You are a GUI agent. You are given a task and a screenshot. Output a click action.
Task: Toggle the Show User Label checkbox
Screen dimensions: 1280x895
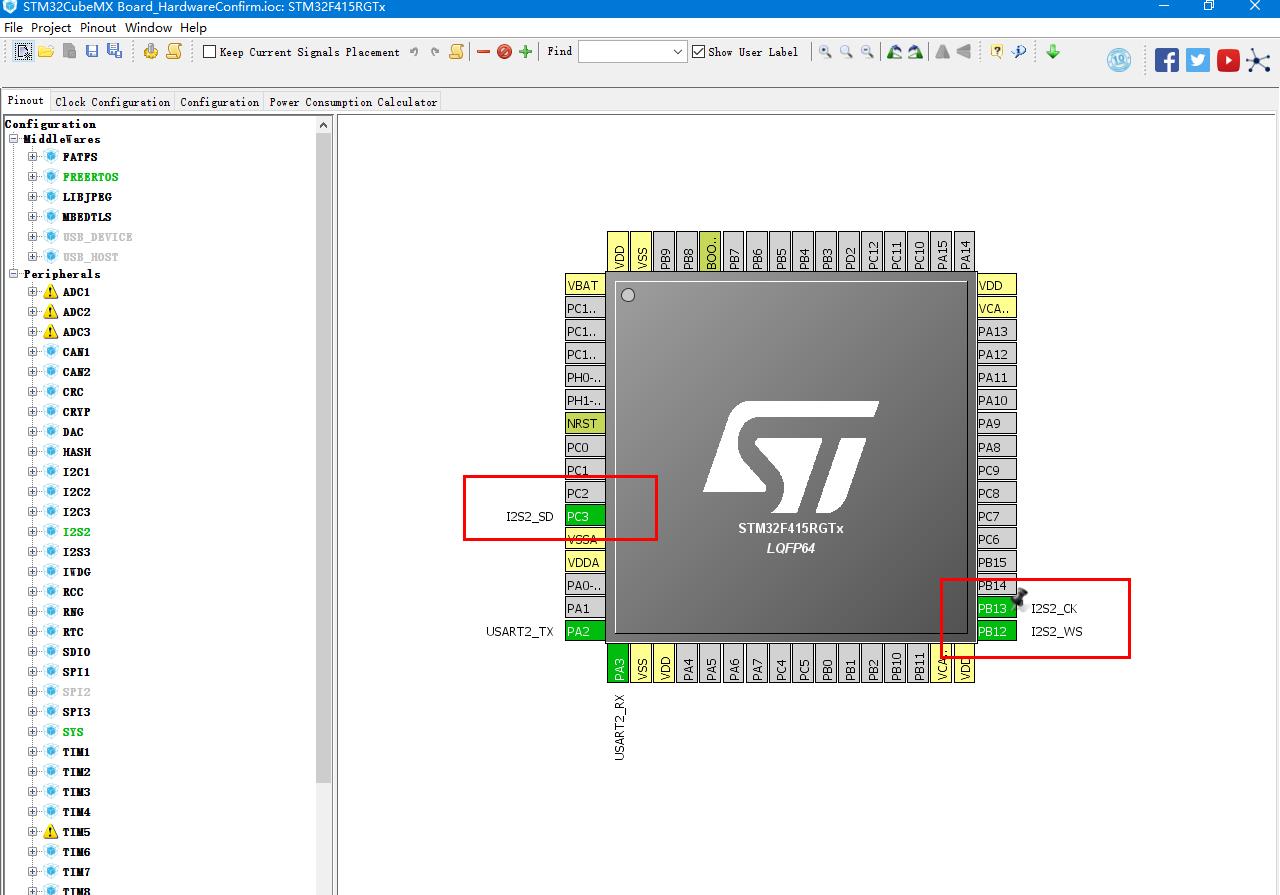click(699, 52)
